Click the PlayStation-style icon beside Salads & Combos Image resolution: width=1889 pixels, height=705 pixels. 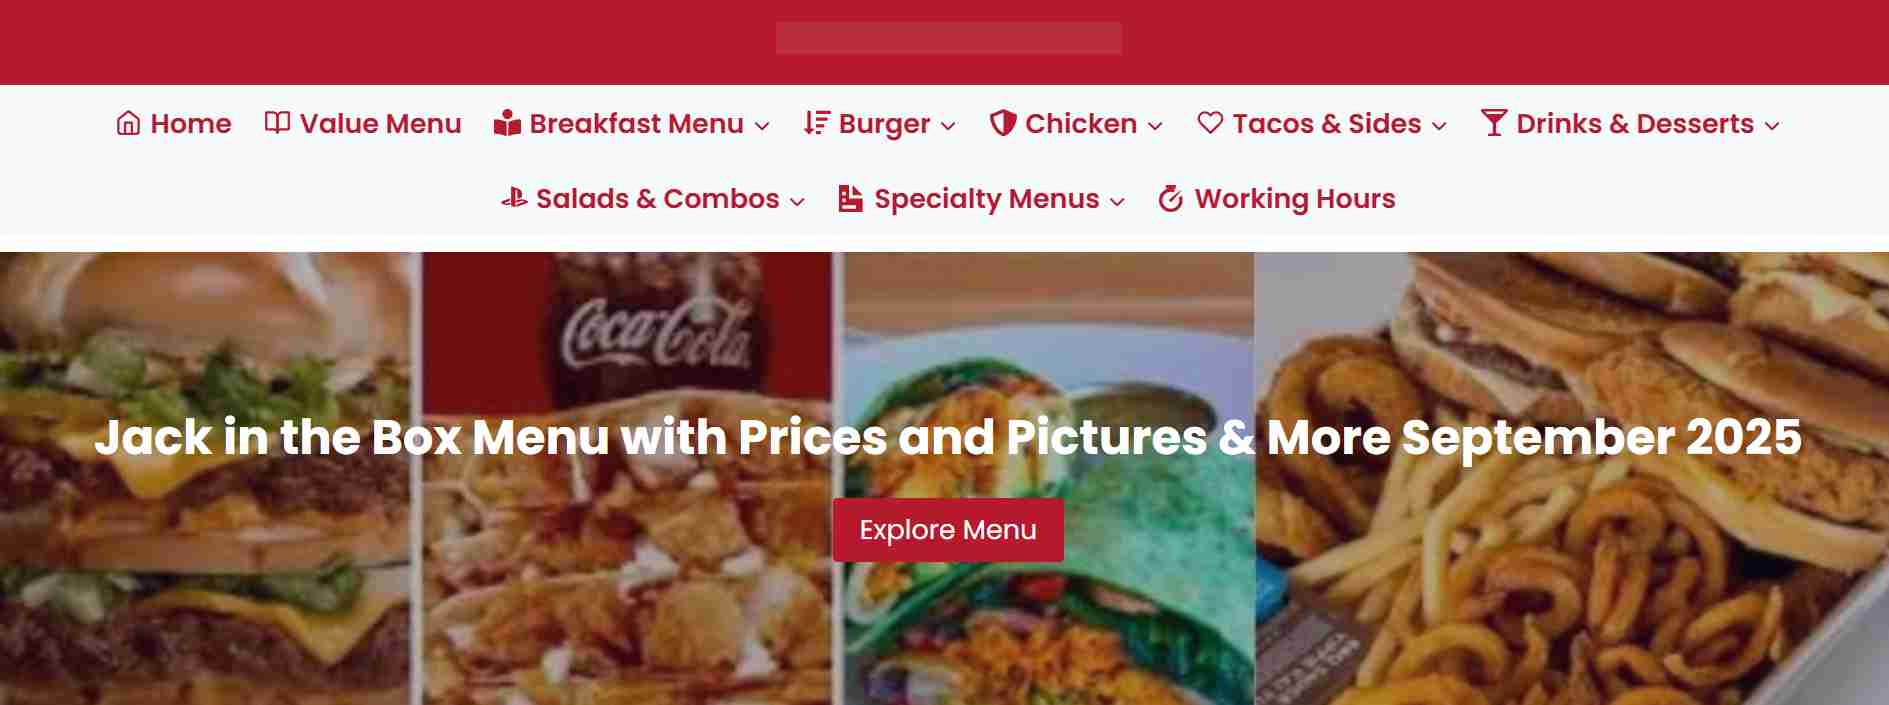coord(514,198)
